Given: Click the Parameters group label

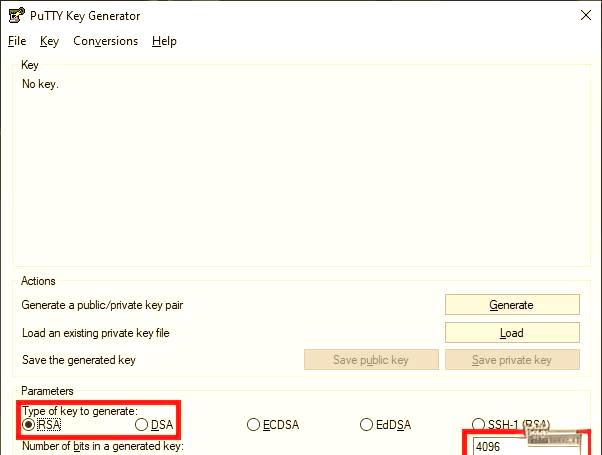Looking at the screenshot, I should (x=47, y=391).
